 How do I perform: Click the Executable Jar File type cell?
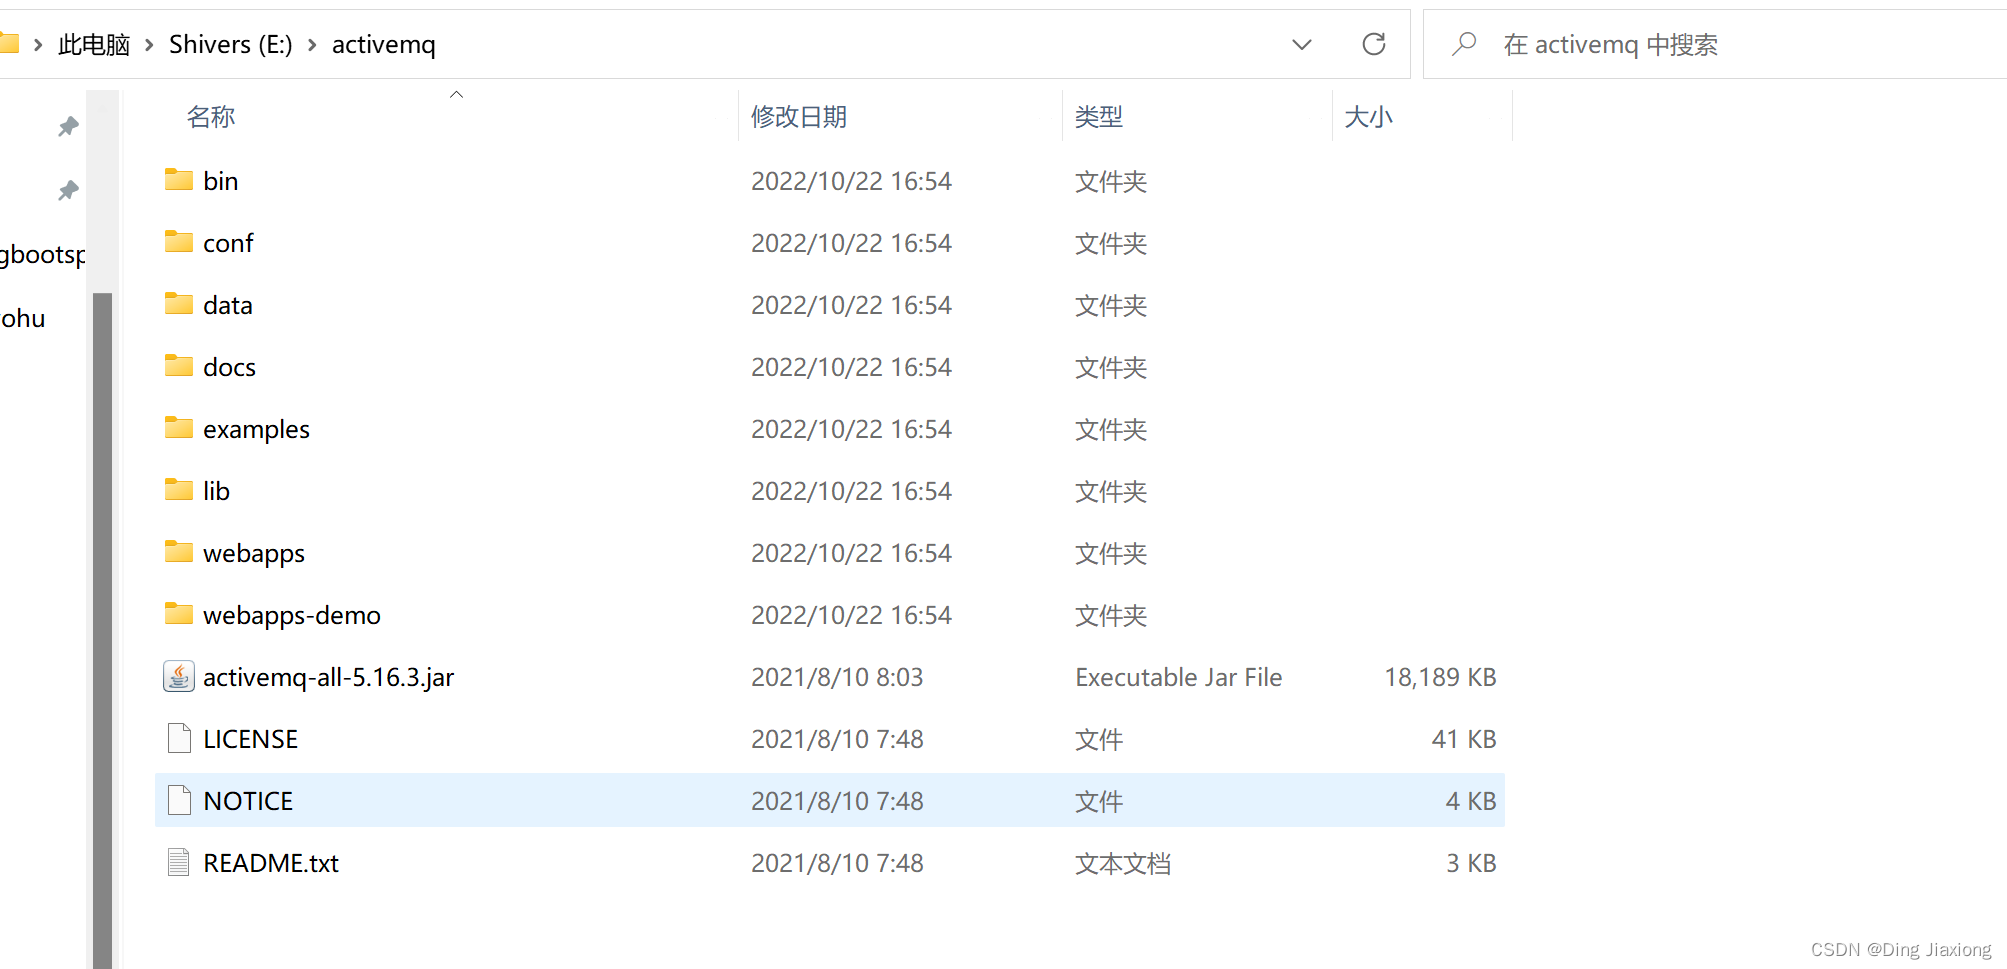(x=1179, y=677)
